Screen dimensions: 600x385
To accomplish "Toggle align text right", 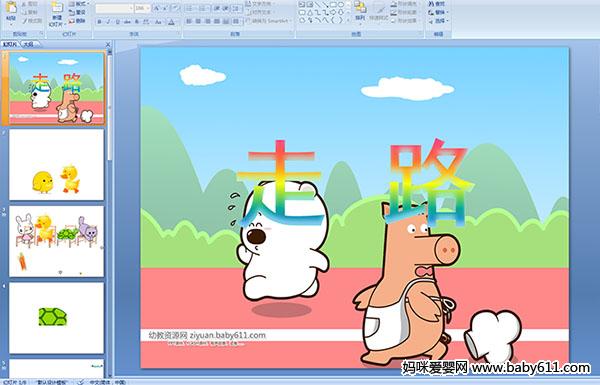I will point(208,21).
